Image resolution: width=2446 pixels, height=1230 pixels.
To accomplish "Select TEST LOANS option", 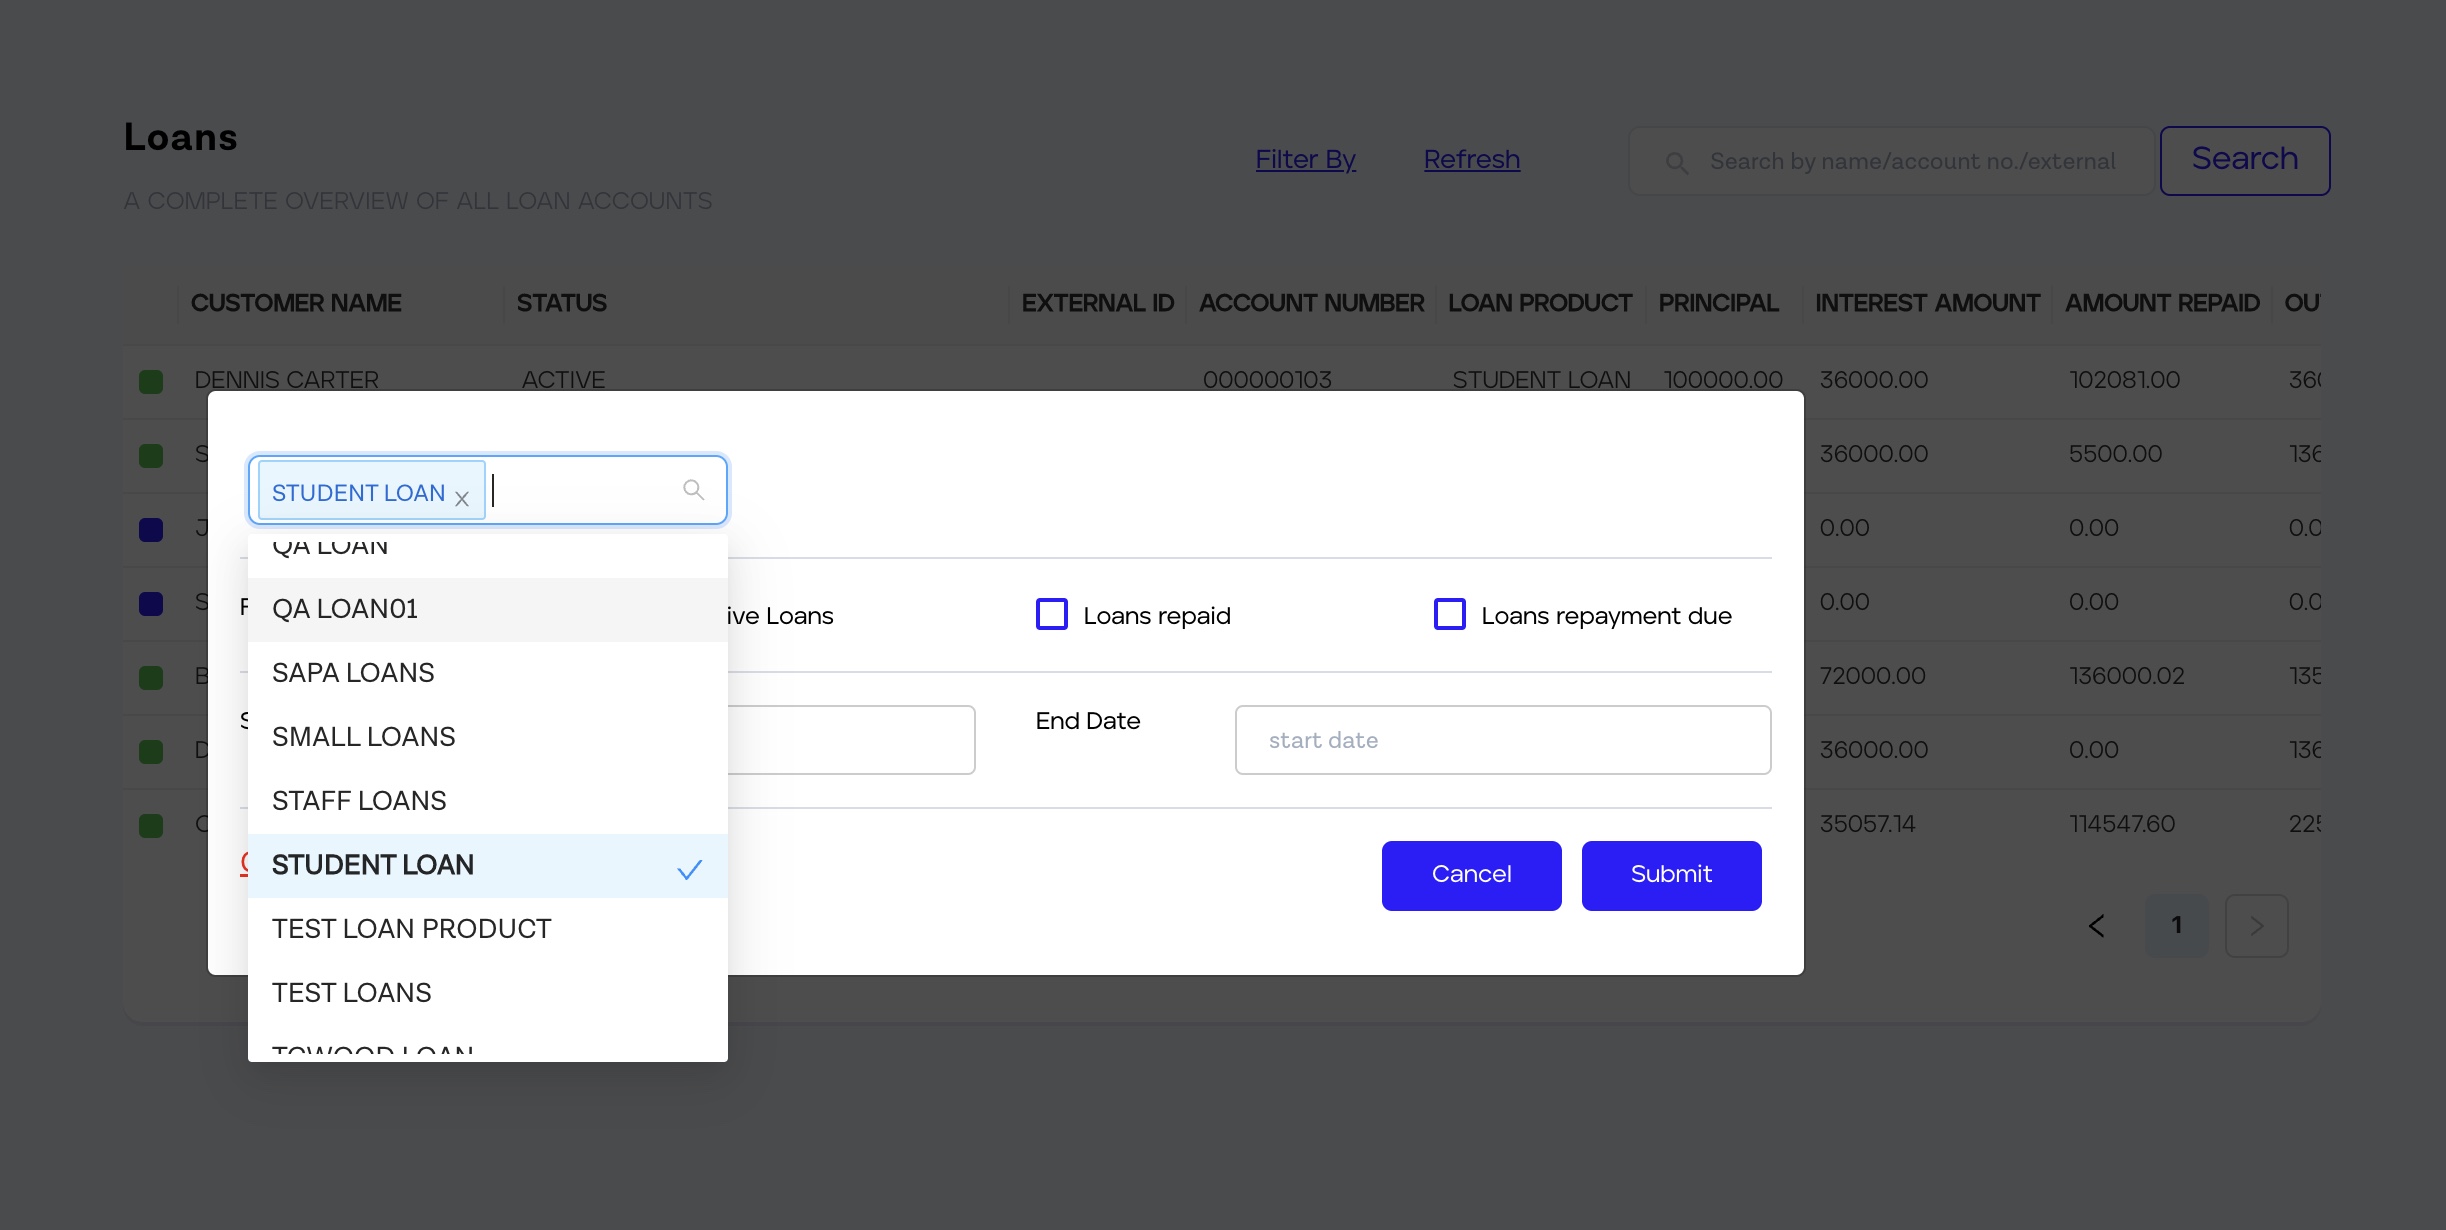I will coord(351,993).
